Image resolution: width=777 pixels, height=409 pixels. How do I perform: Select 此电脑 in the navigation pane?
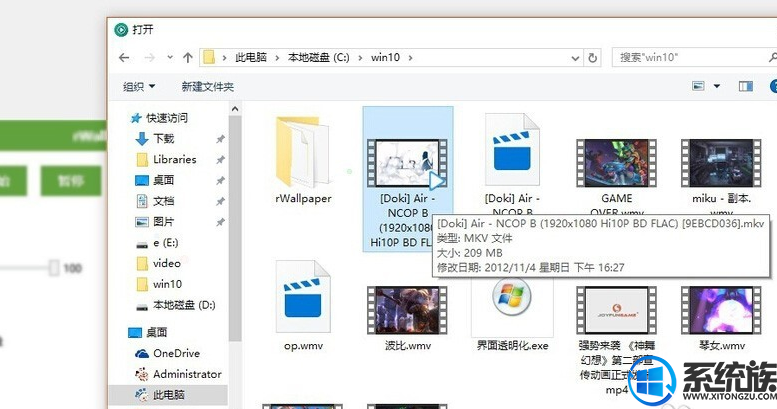[168, 395]
